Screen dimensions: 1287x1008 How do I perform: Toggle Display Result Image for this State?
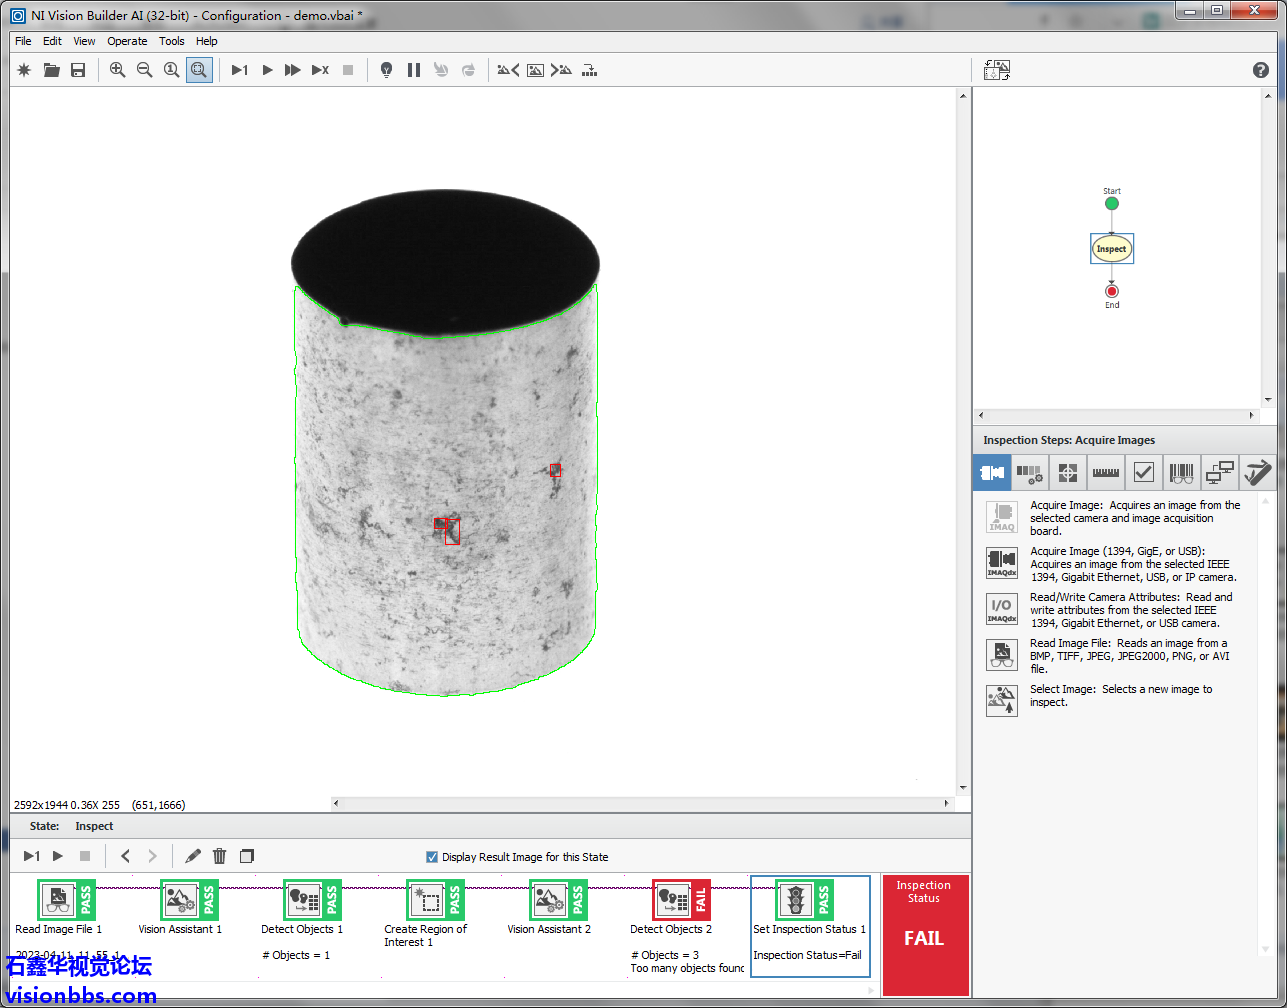pyautogui.click(x=432, y=857)
